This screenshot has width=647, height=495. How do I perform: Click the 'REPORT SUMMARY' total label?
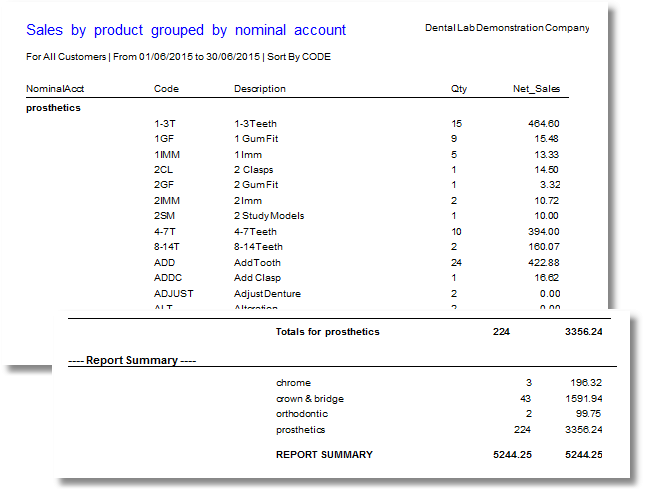[324, 455]
